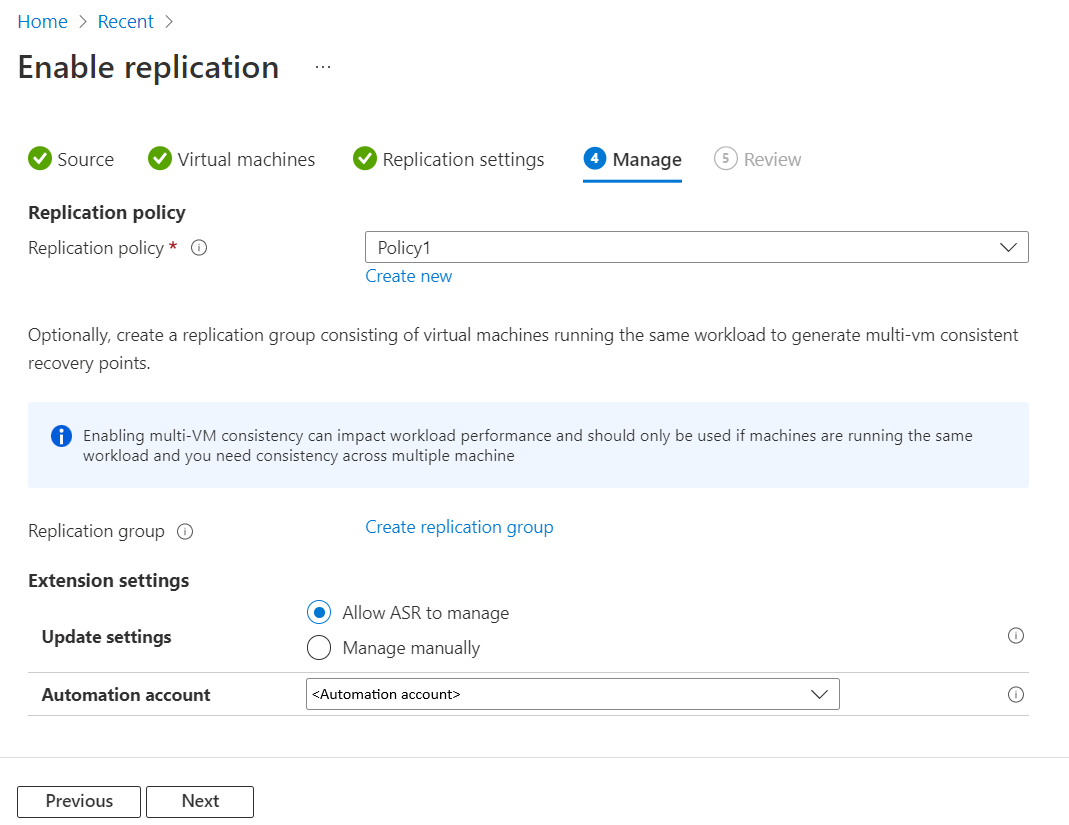
Task: Navigate to Home breadcrumb
Action: coord(42,22)
